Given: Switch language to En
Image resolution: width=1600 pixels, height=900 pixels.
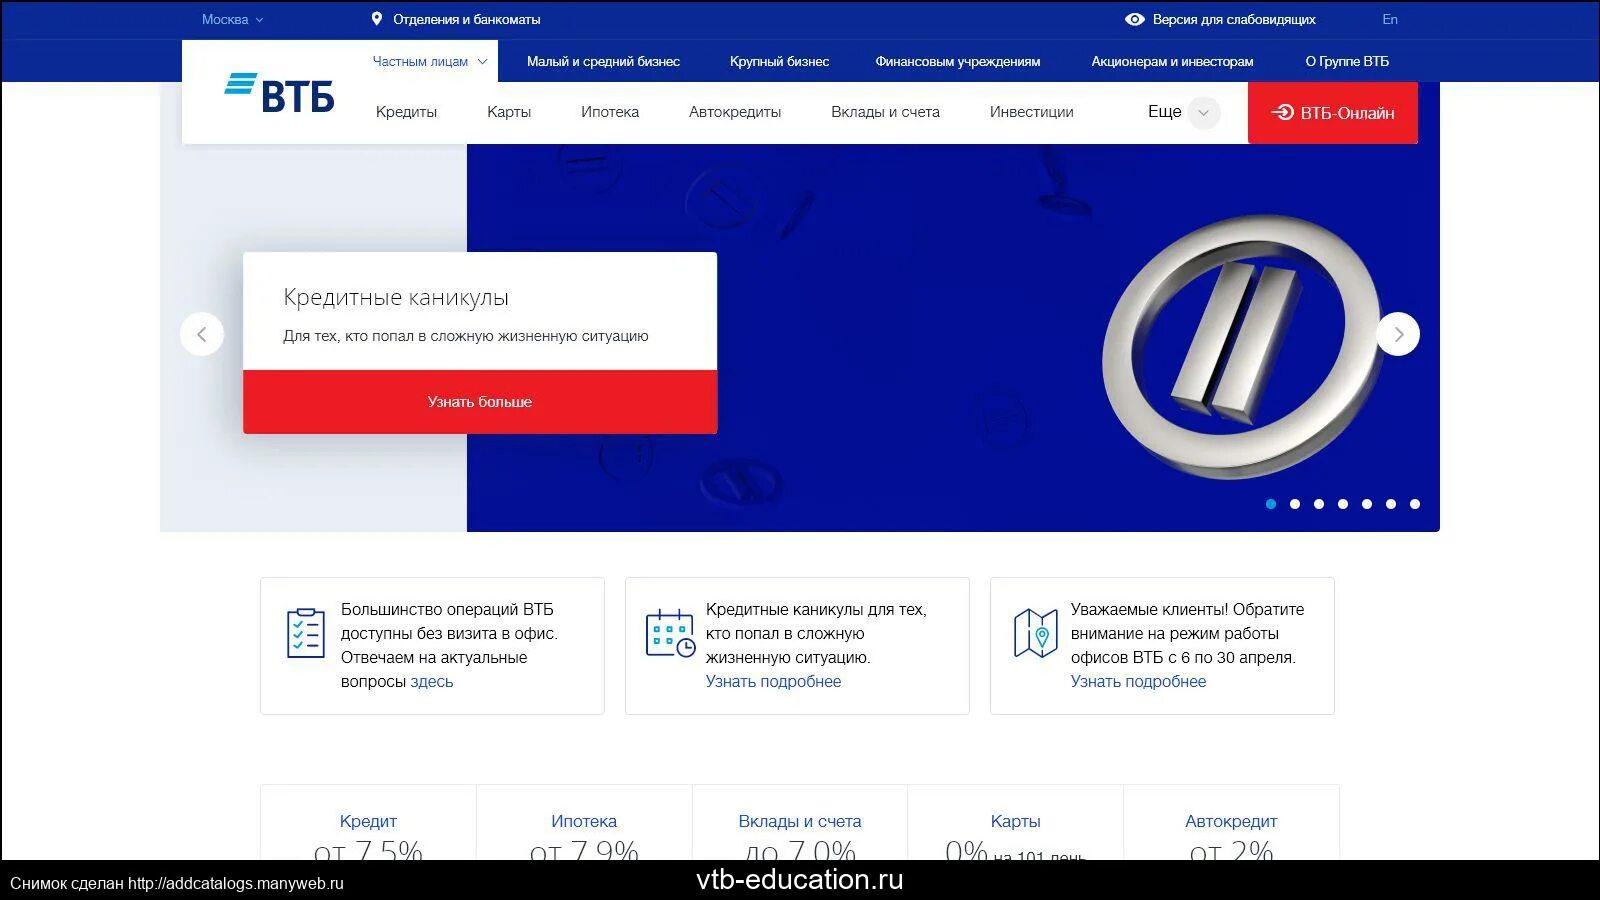Looking at the screenshot, I should pos(1390,19).
